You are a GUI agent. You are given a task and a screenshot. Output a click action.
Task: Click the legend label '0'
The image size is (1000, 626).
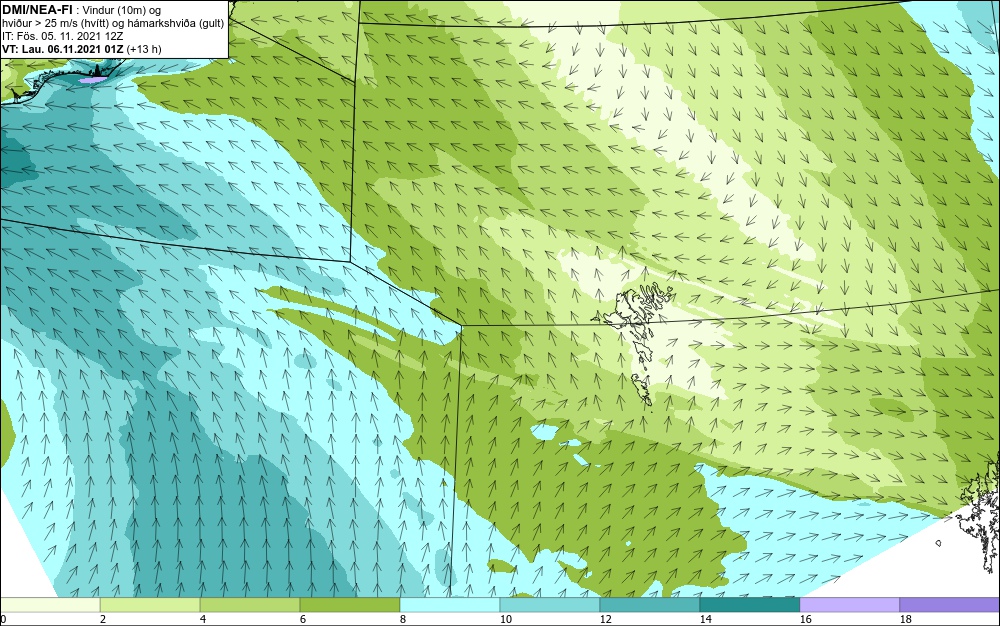(x=3, y=619)
